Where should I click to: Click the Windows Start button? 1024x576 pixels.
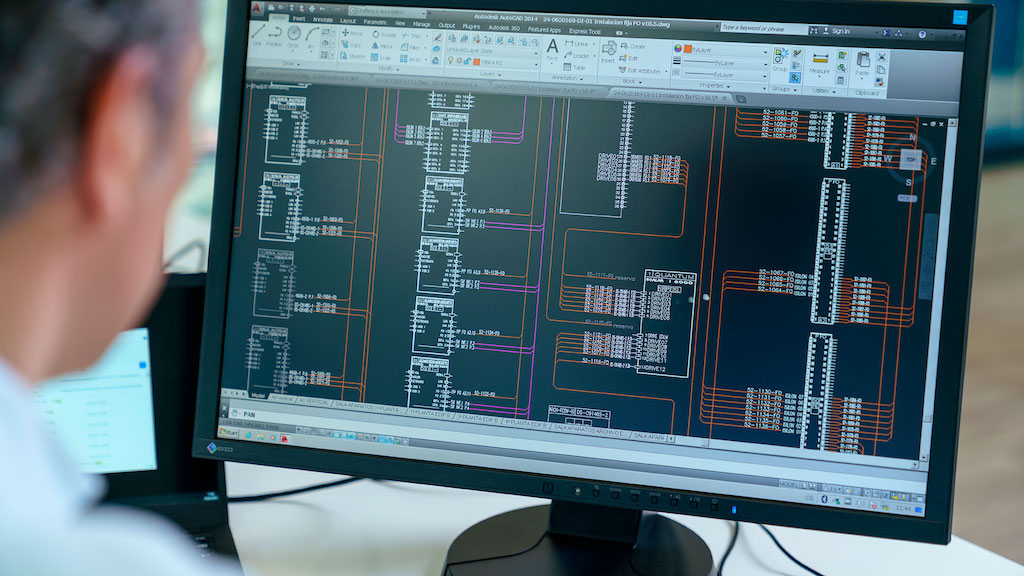[229, 432]
